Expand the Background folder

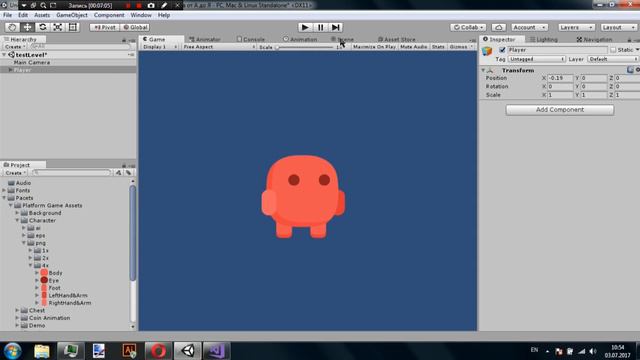(x=17, y=213)
